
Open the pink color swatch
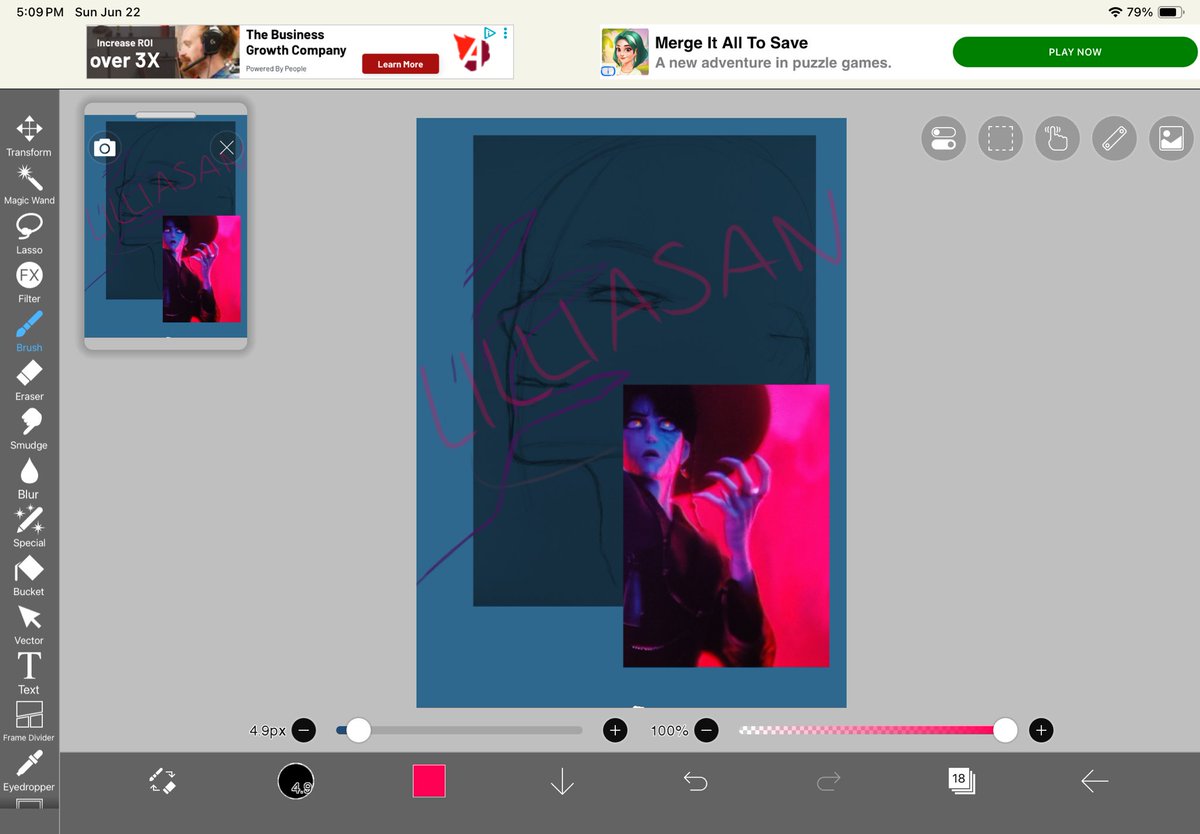(x=429, y=781)
